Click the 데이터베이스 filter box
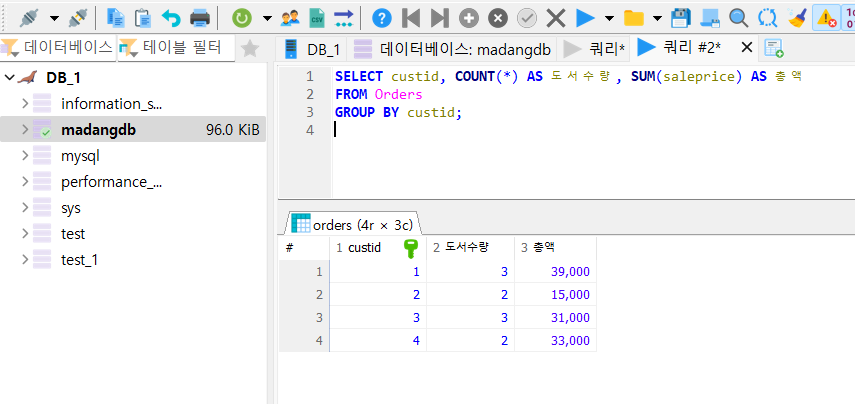The image size is (855, 404). [58, 49]
